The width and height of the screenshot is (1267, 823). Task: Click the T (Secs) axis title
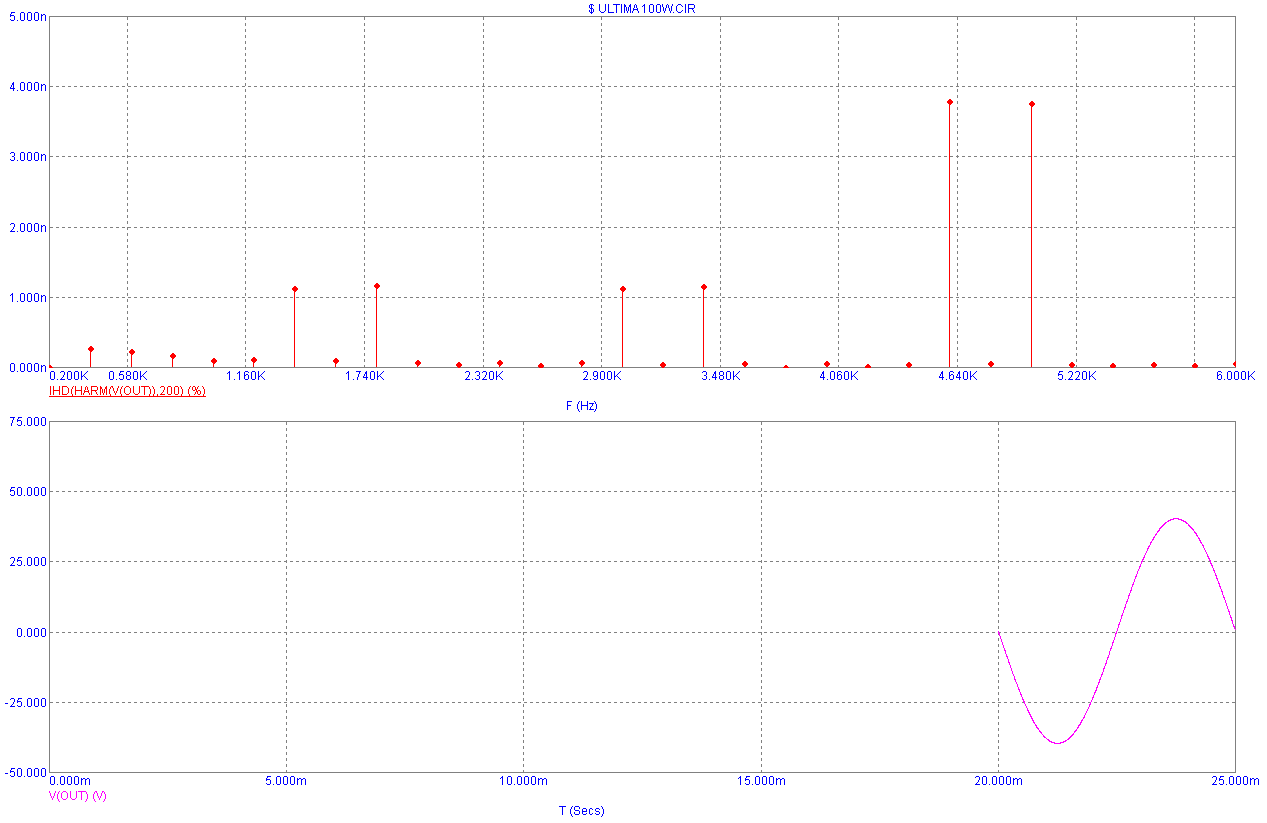pos(581,811)
